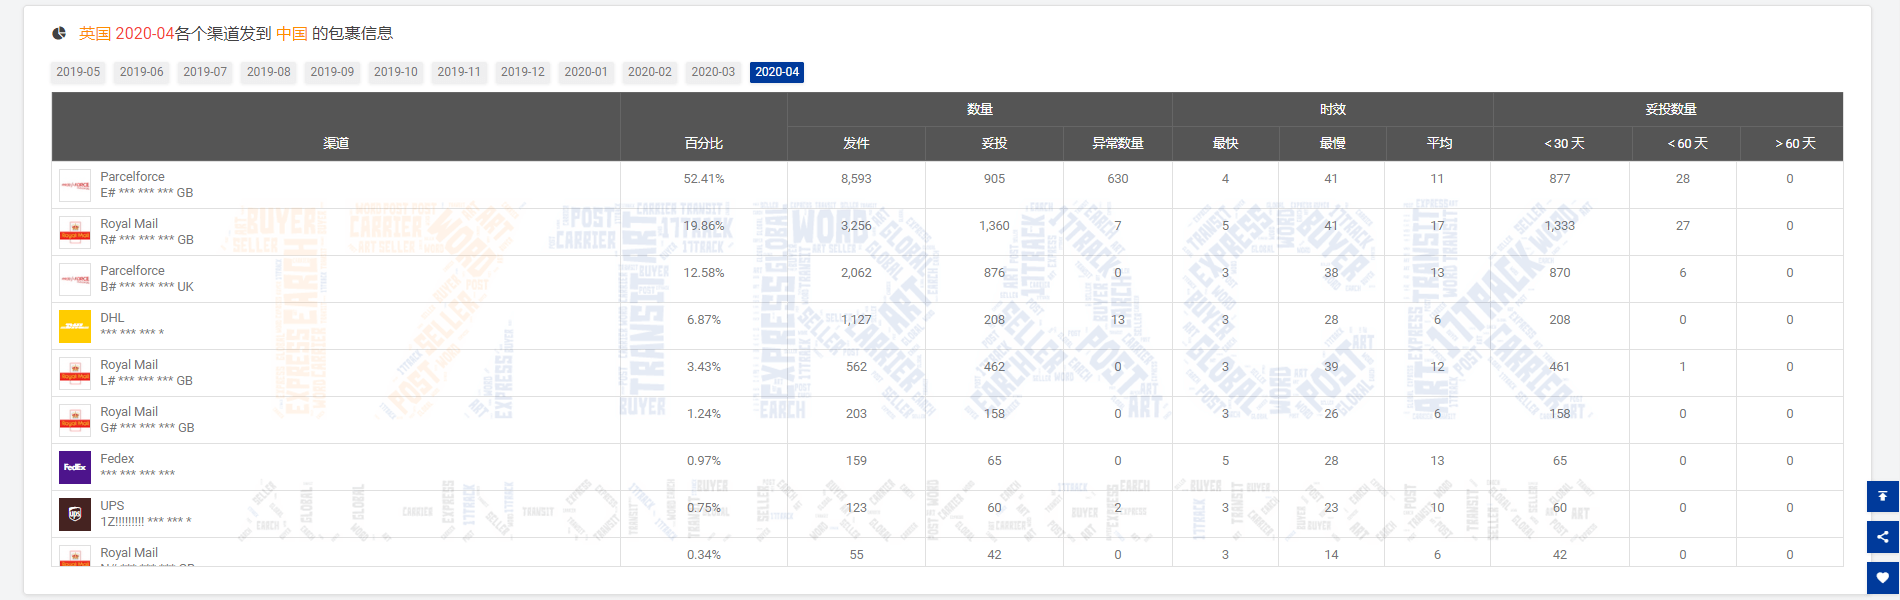Open the Royal Mail R# GB channel name
The image size is (1900, 600).
pos(129,224)
